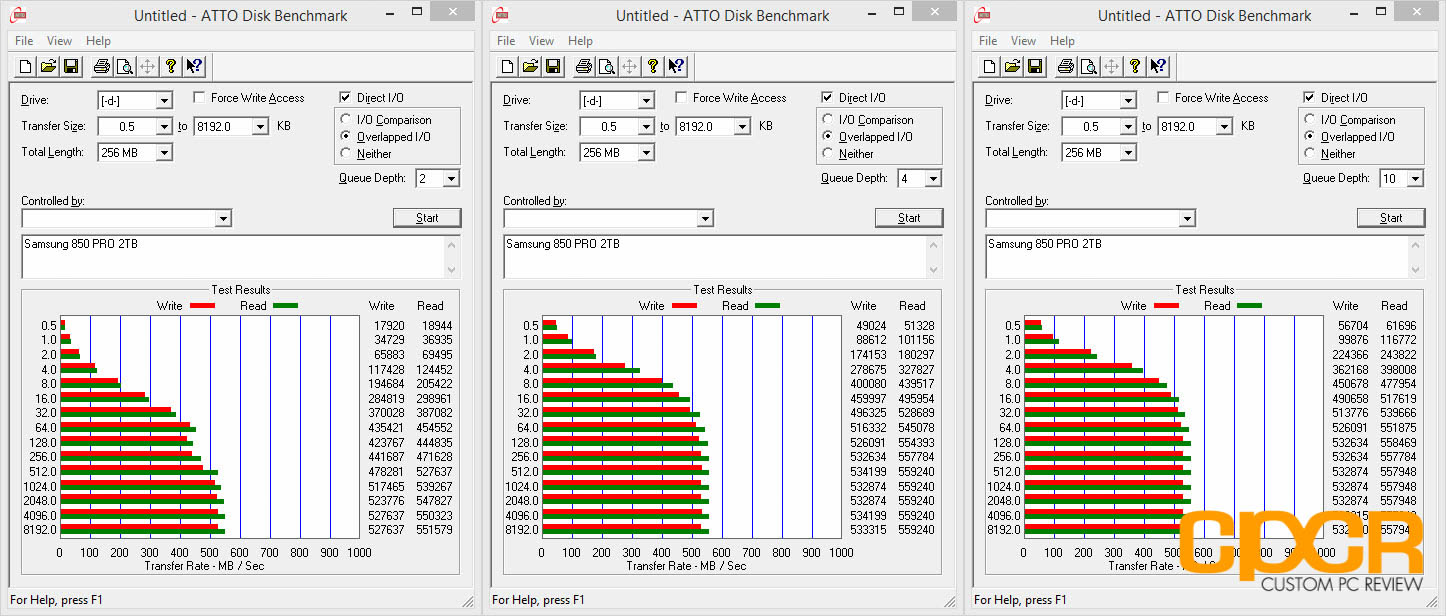
Task: Click yellow question-mark About icon, Queue Depth 4 window
Action: (652, 67)
